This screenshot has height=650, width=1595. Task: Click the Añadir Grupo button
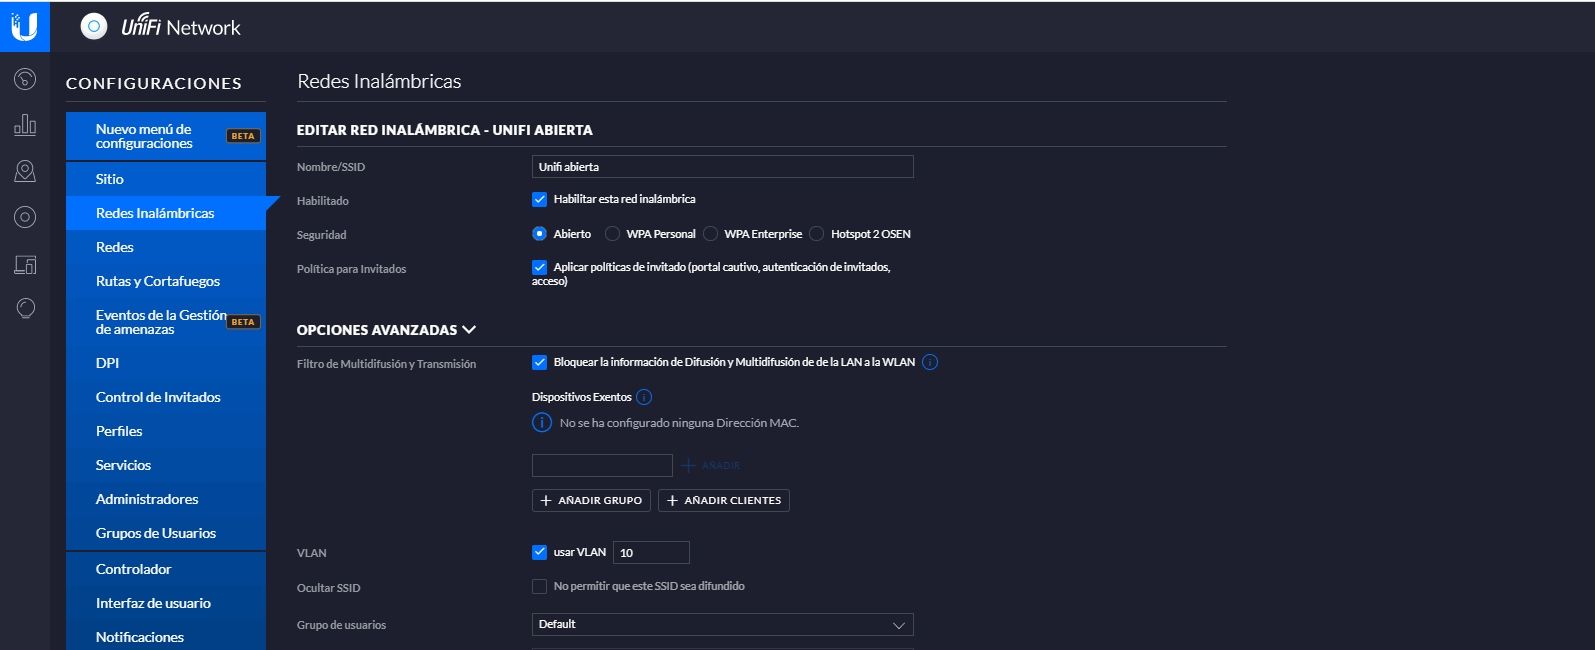591,500
